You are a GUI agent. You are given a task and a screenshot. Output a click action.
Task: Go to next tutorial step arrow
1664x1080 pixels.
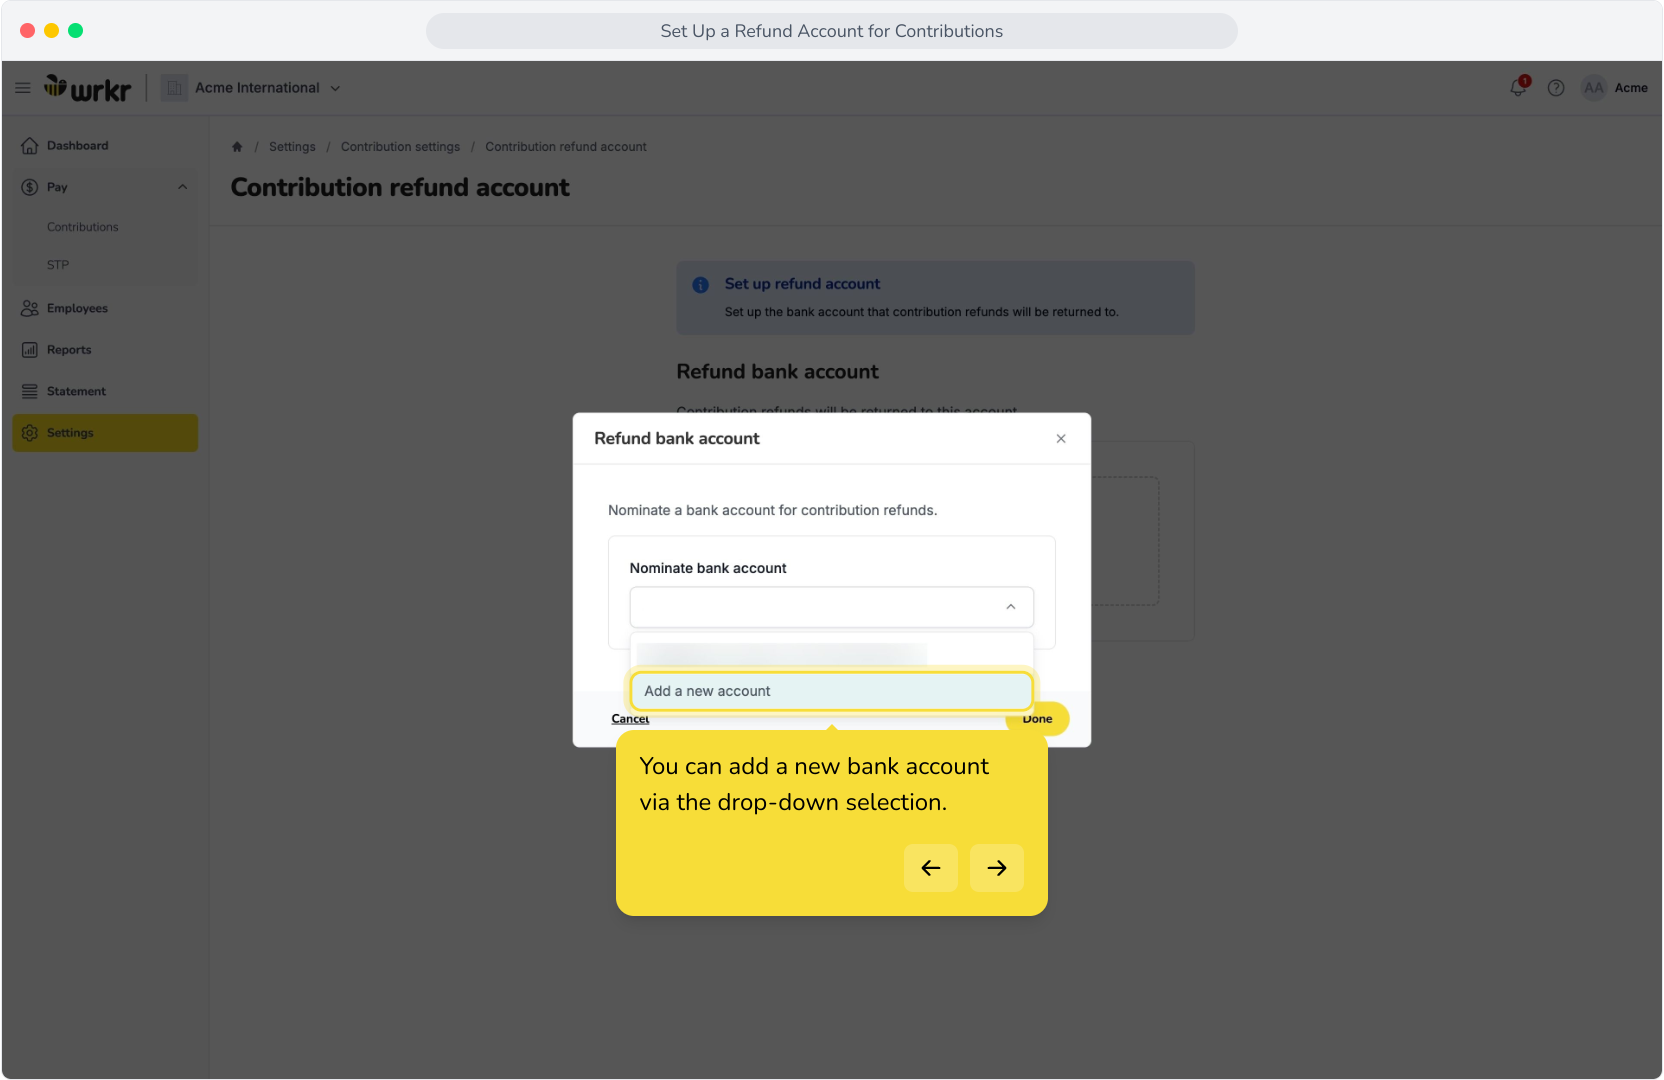(997, 868)
